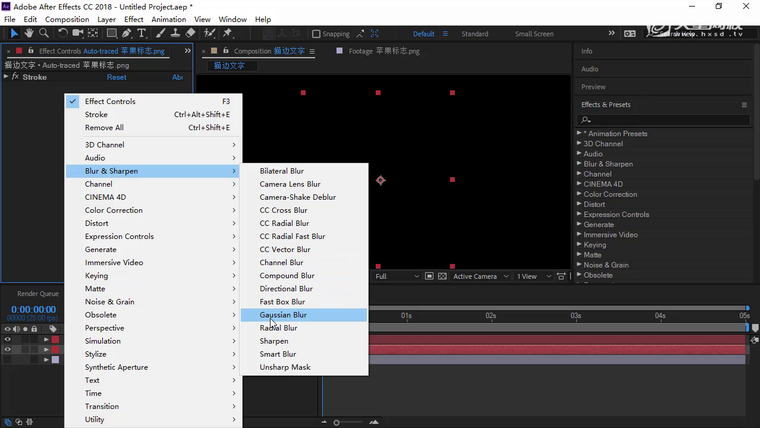760x428 pixels.
Task: Select the Puppet Pin tool
Action: [228, 33]
